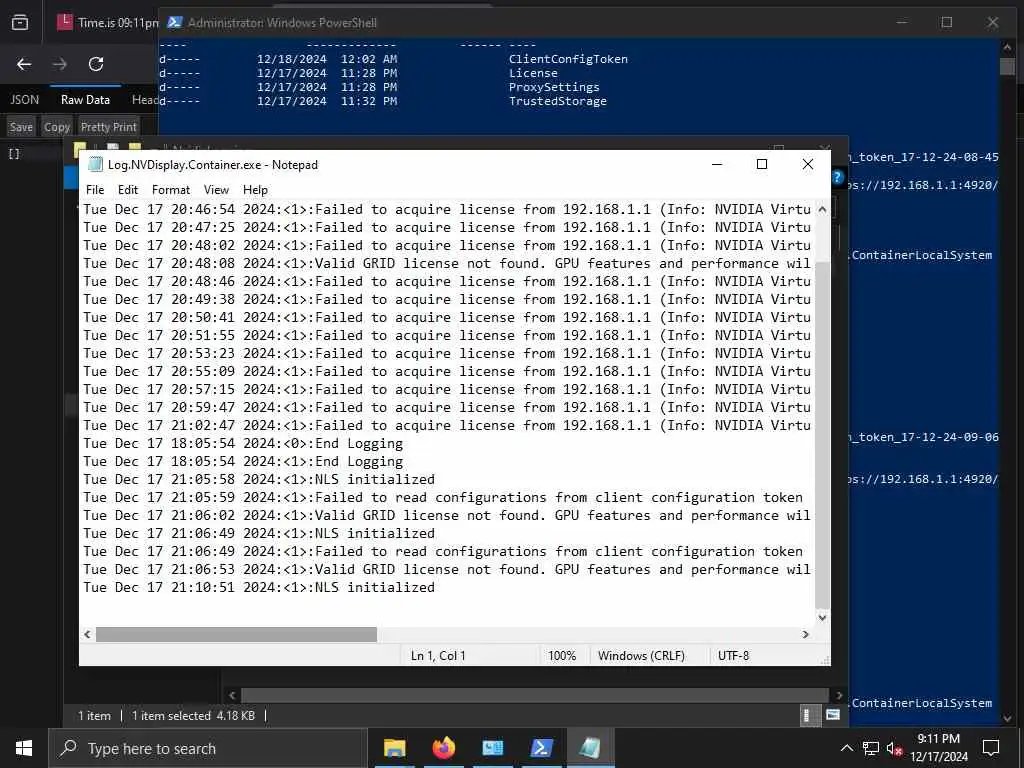
Task: Open PowerShell from the taskbar
Action: [541, 748]
